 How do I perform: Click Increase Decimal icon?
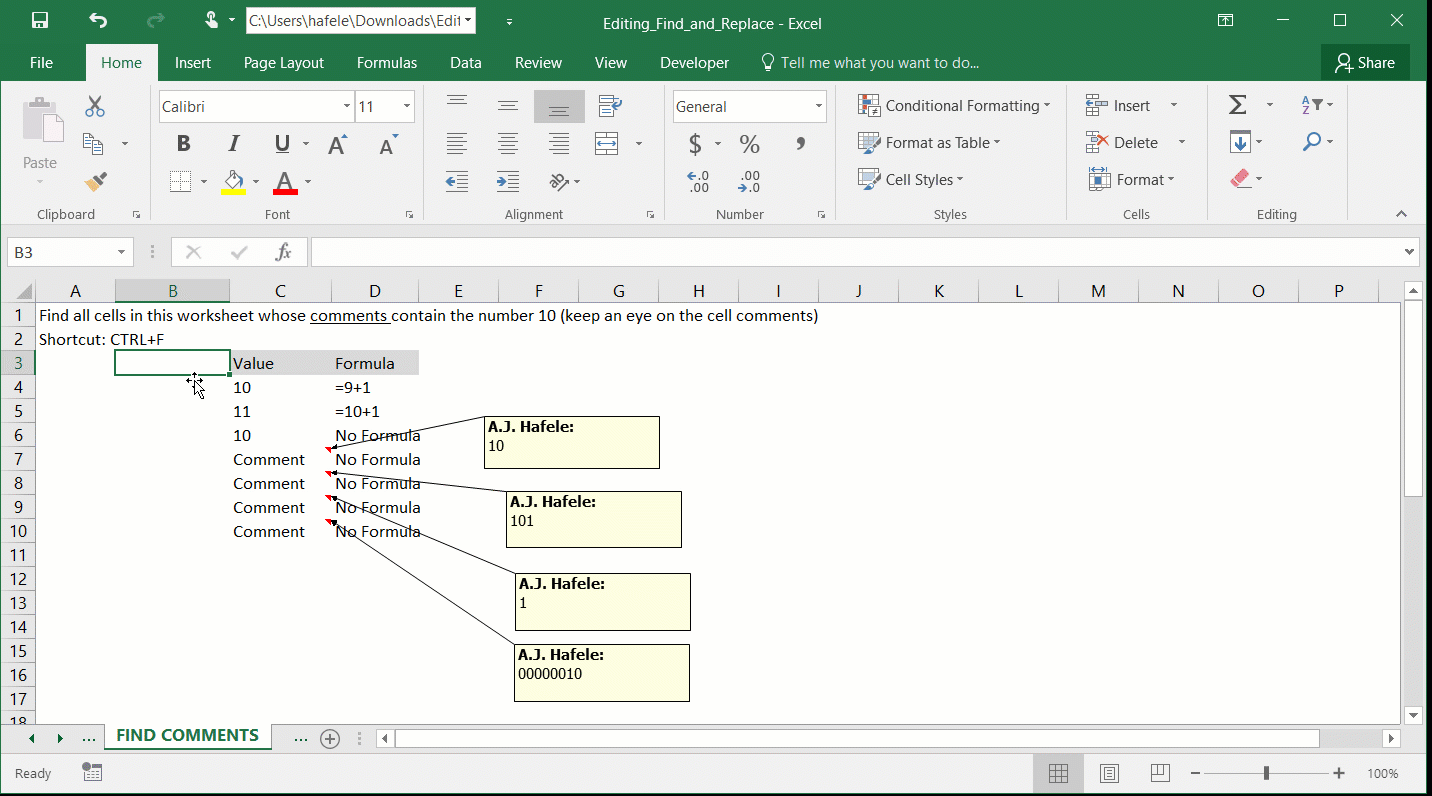point(698,182)
